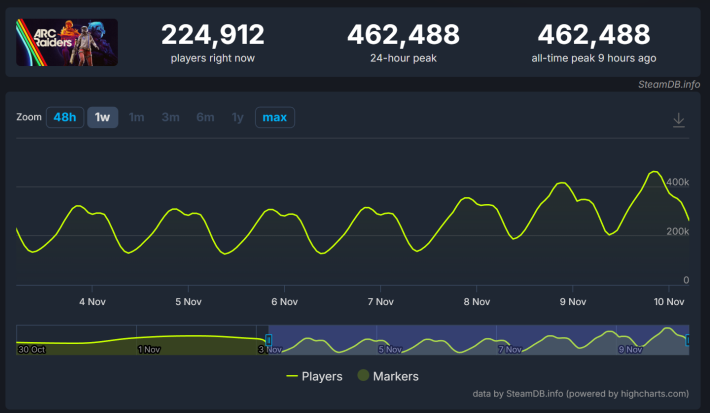Click the chart peak near 10 Nov
The width and height of the screenshot is (710, 413).
tap(653, 173)
